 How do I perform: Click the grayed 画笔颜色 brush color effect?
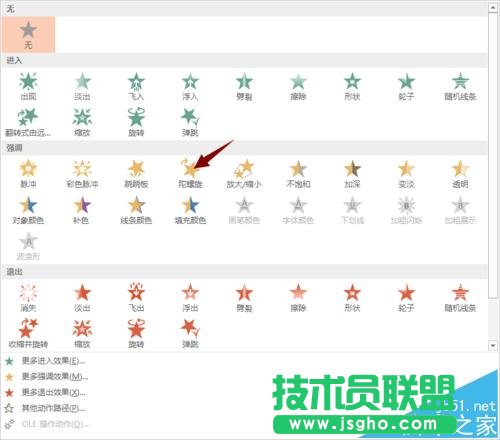click(244, 210)
